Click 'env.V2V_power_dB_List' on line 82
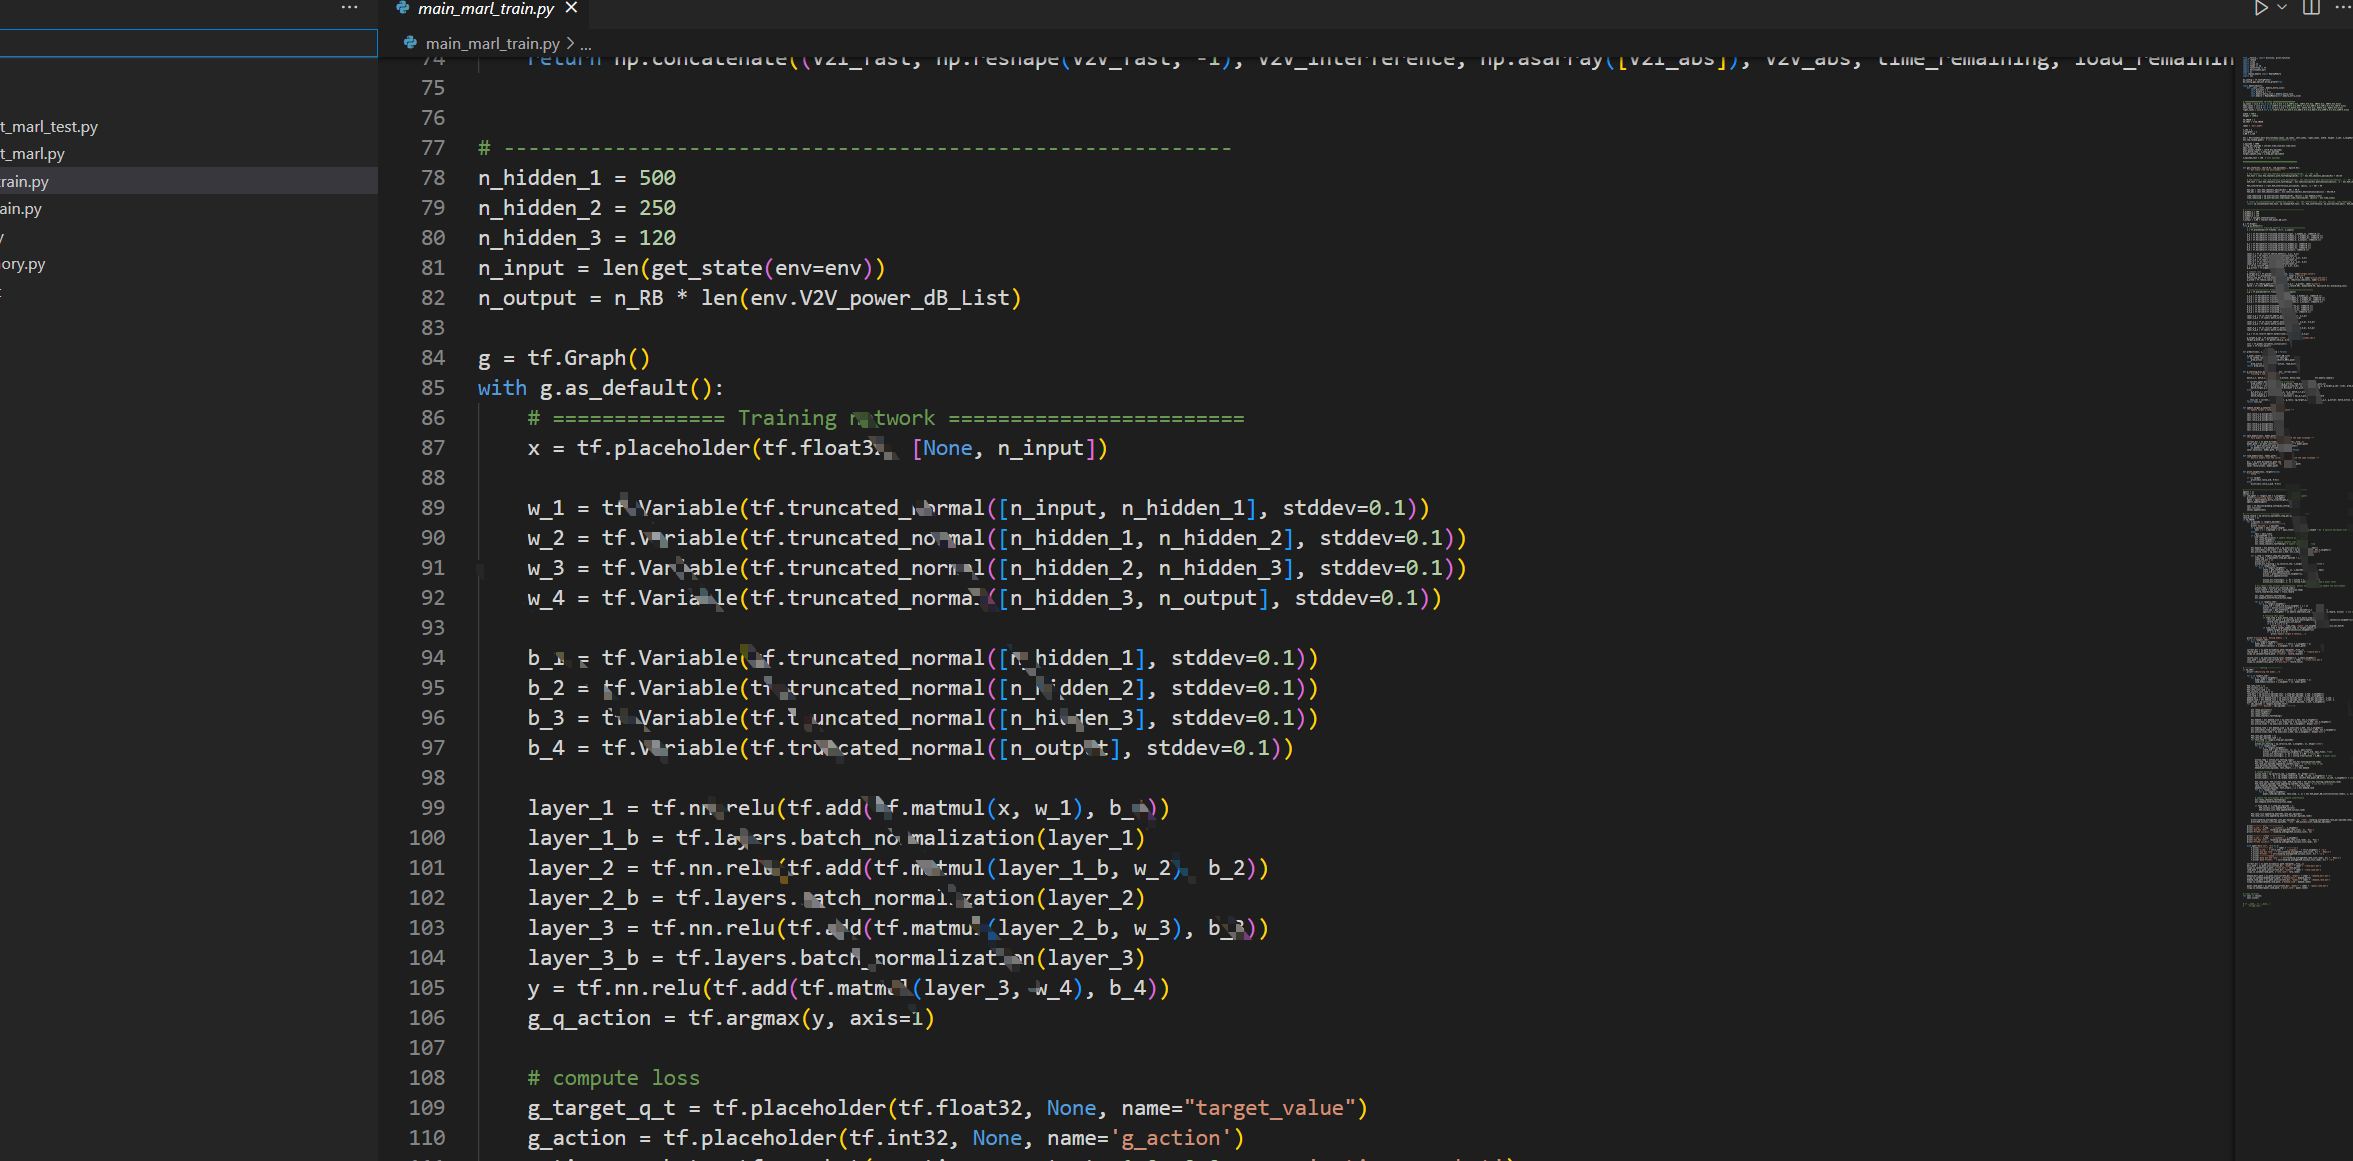2353x1161 pixels. coord(880,298)
